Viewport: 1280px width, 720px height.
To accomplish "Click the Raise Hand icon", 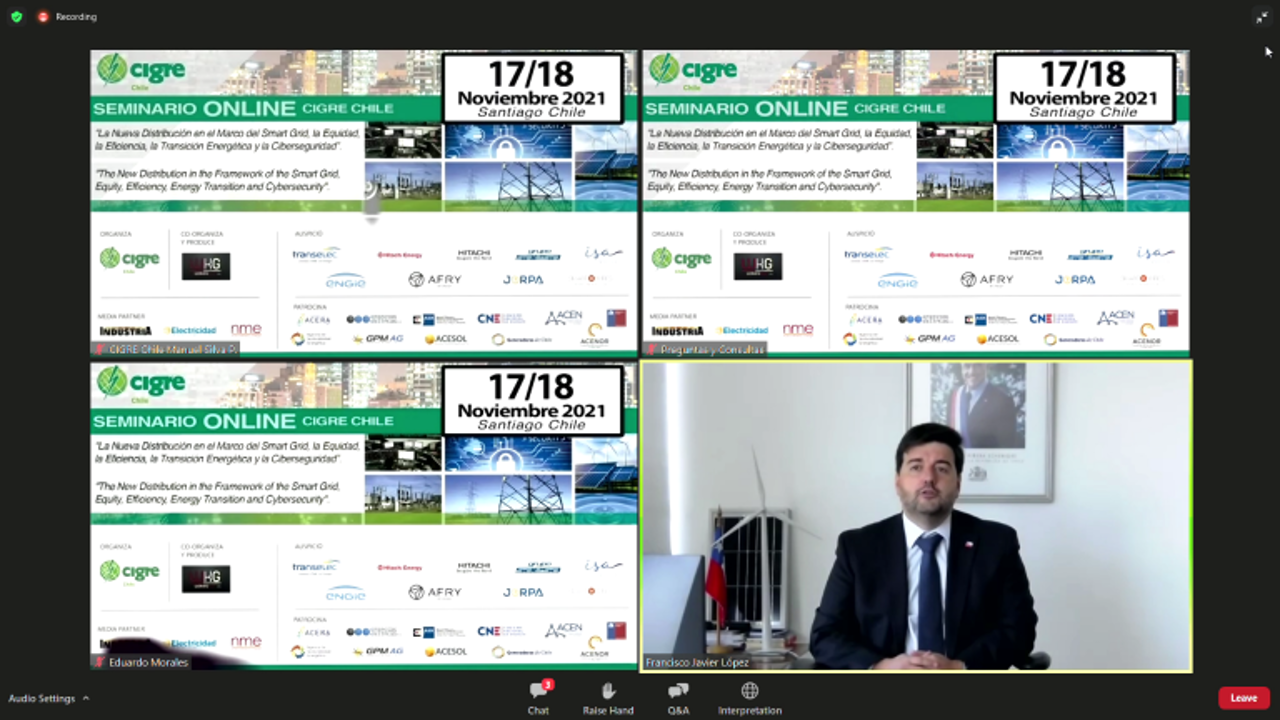I will (608, 690).
